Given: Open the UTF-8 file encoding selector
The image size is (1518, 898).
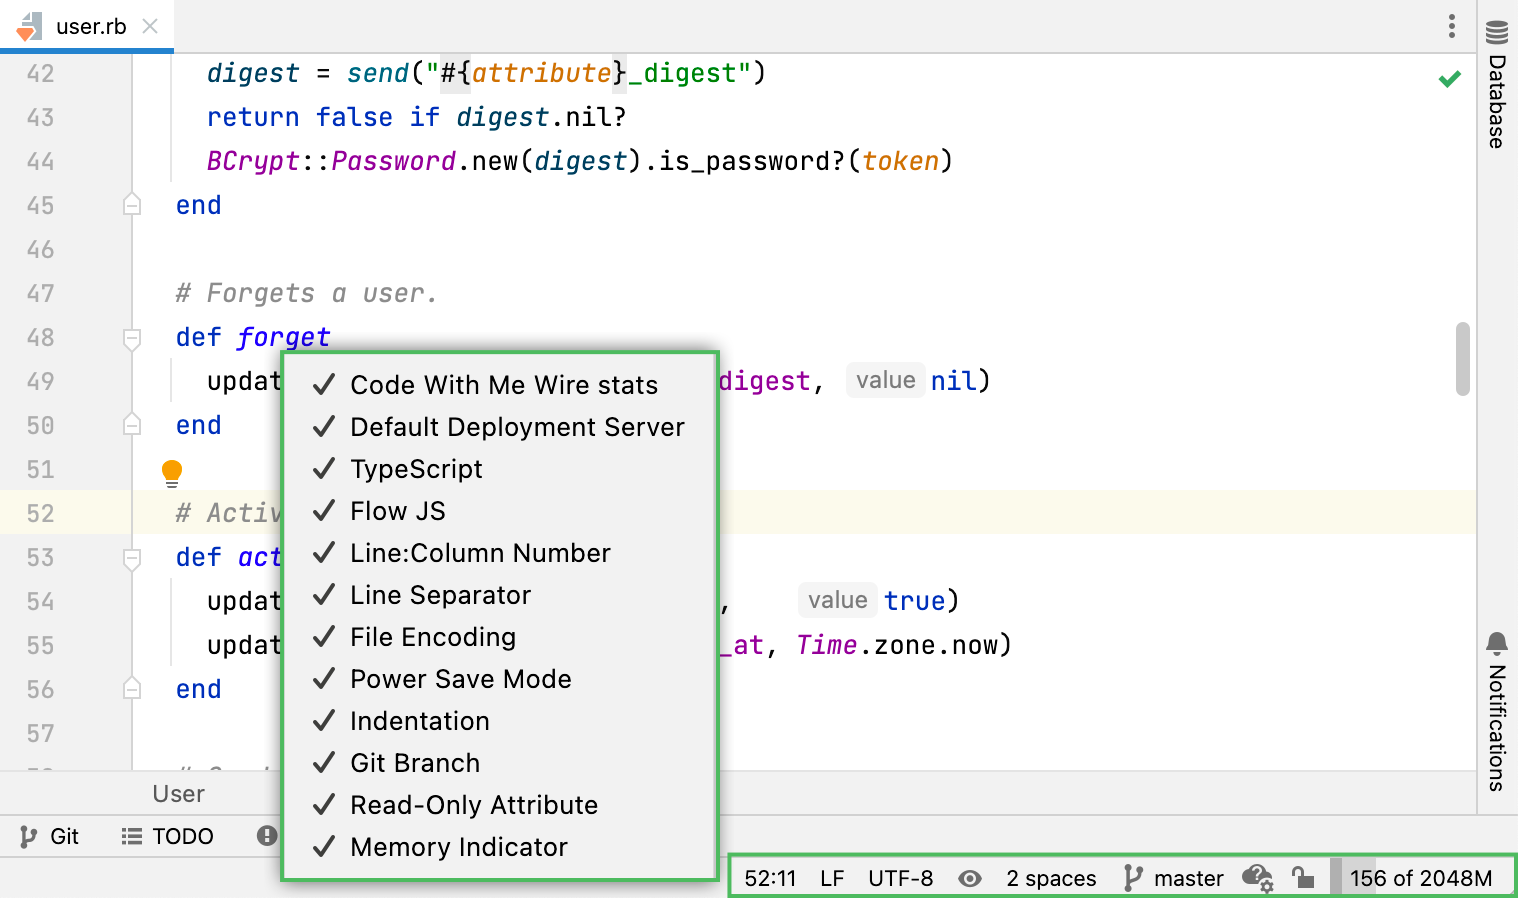Looking at the screenshot, I should click(x=900, y=878).
